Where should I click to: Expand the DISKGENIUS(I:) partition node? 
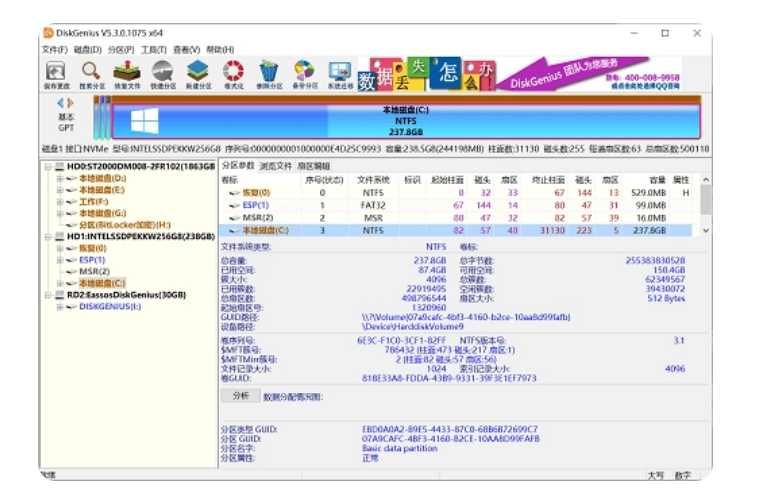point(59,307)
